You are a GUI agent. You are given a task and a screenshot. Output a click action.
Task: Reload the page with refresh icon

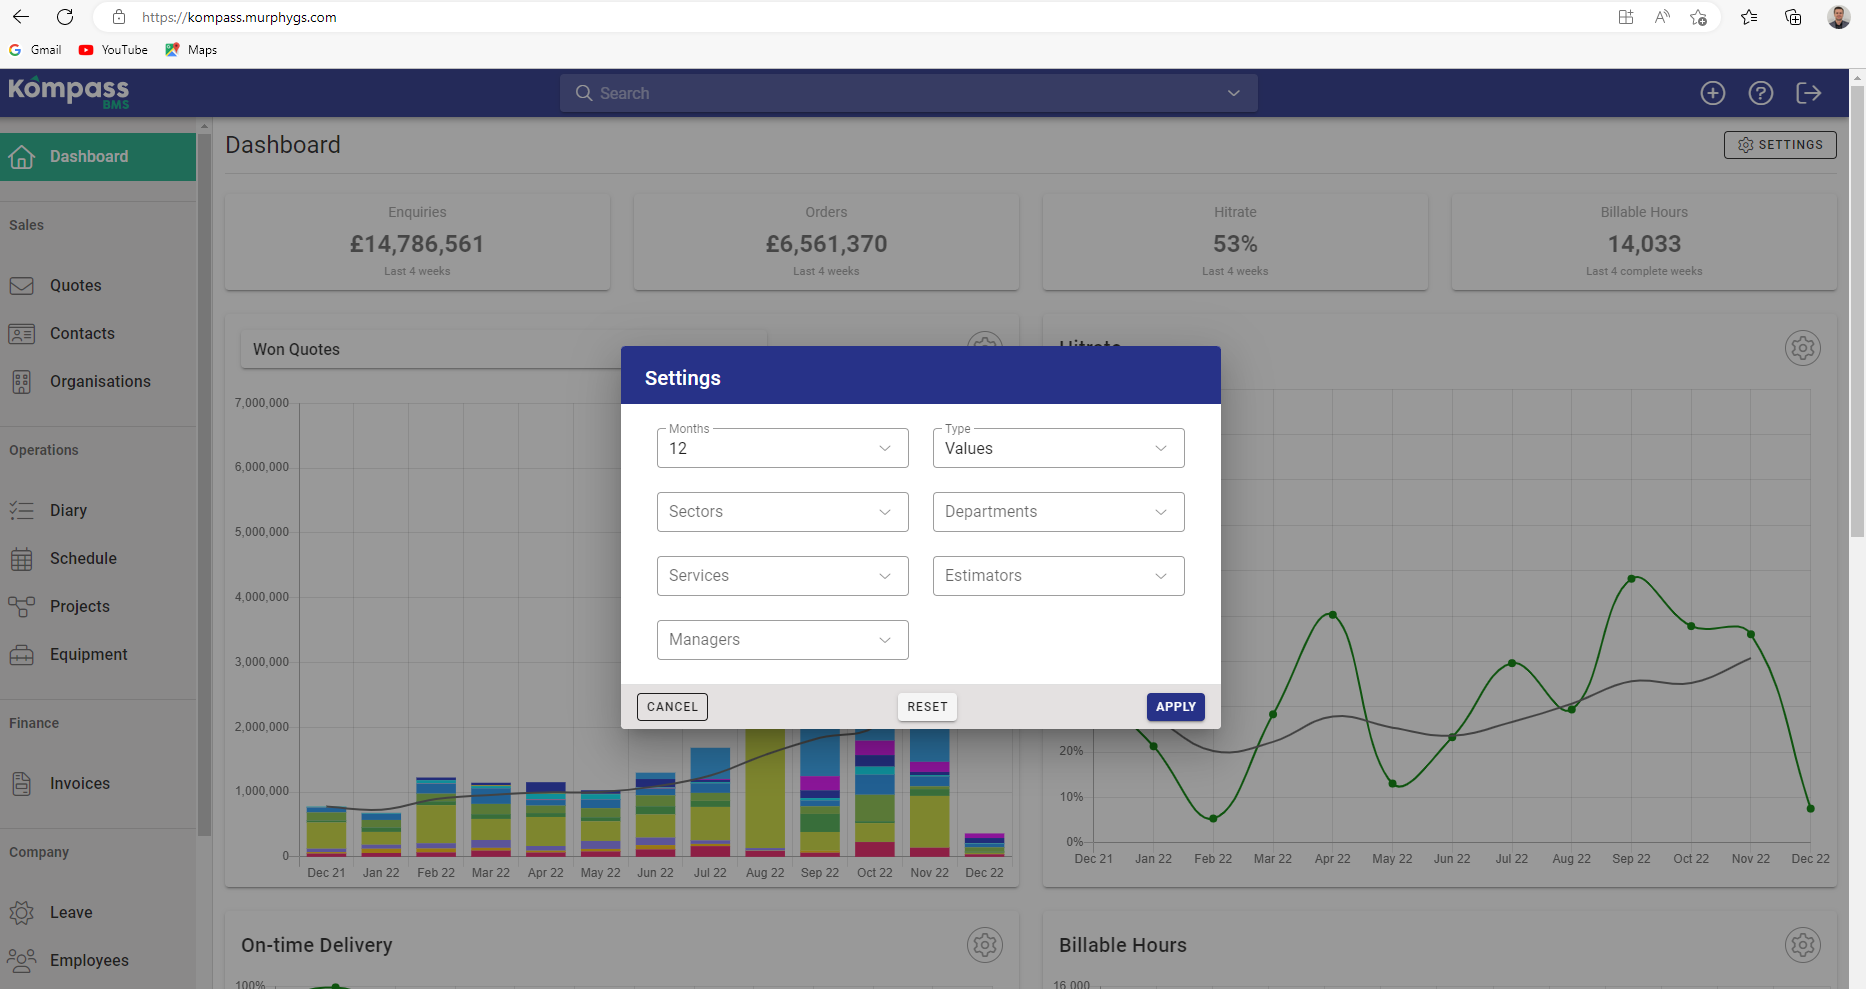point(65,17)
